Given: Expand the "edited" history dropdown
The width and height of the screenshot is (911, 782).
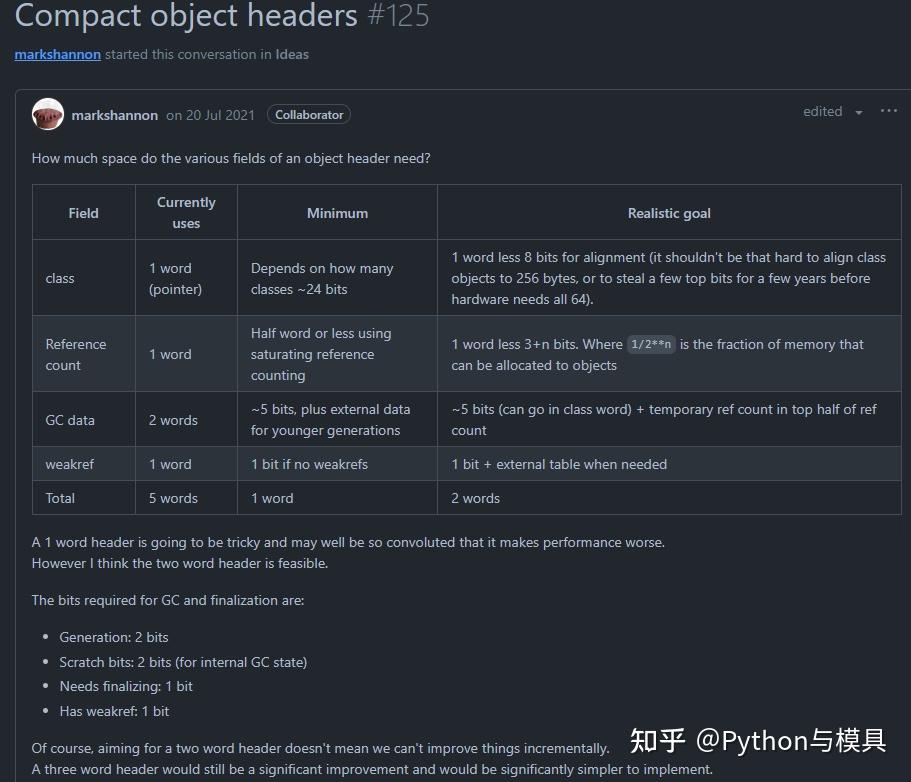Looking at the screenshot, I should coord(822,111).
